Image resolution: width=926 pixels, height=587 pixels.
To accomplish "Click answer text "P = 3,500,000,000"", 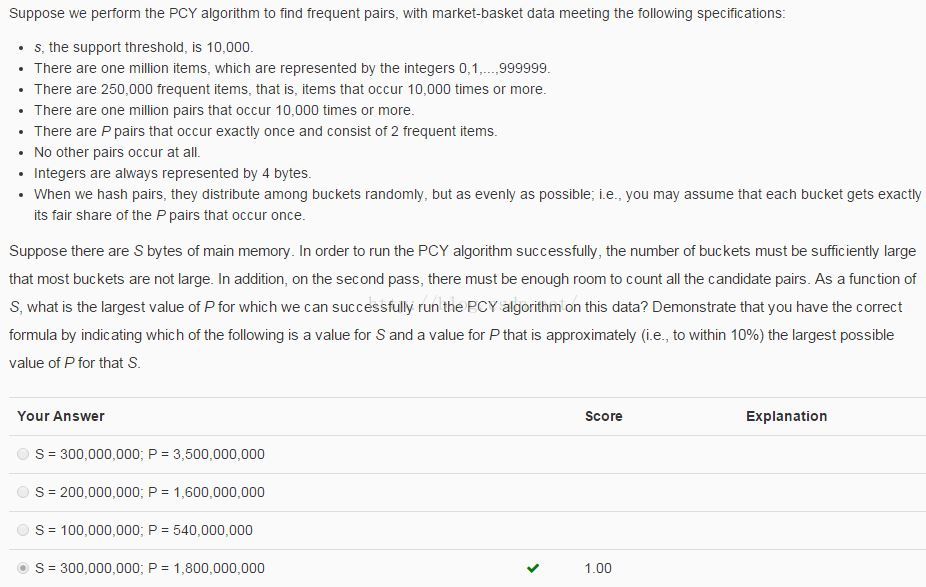I will pyautogui.click(x=206, y=454).
